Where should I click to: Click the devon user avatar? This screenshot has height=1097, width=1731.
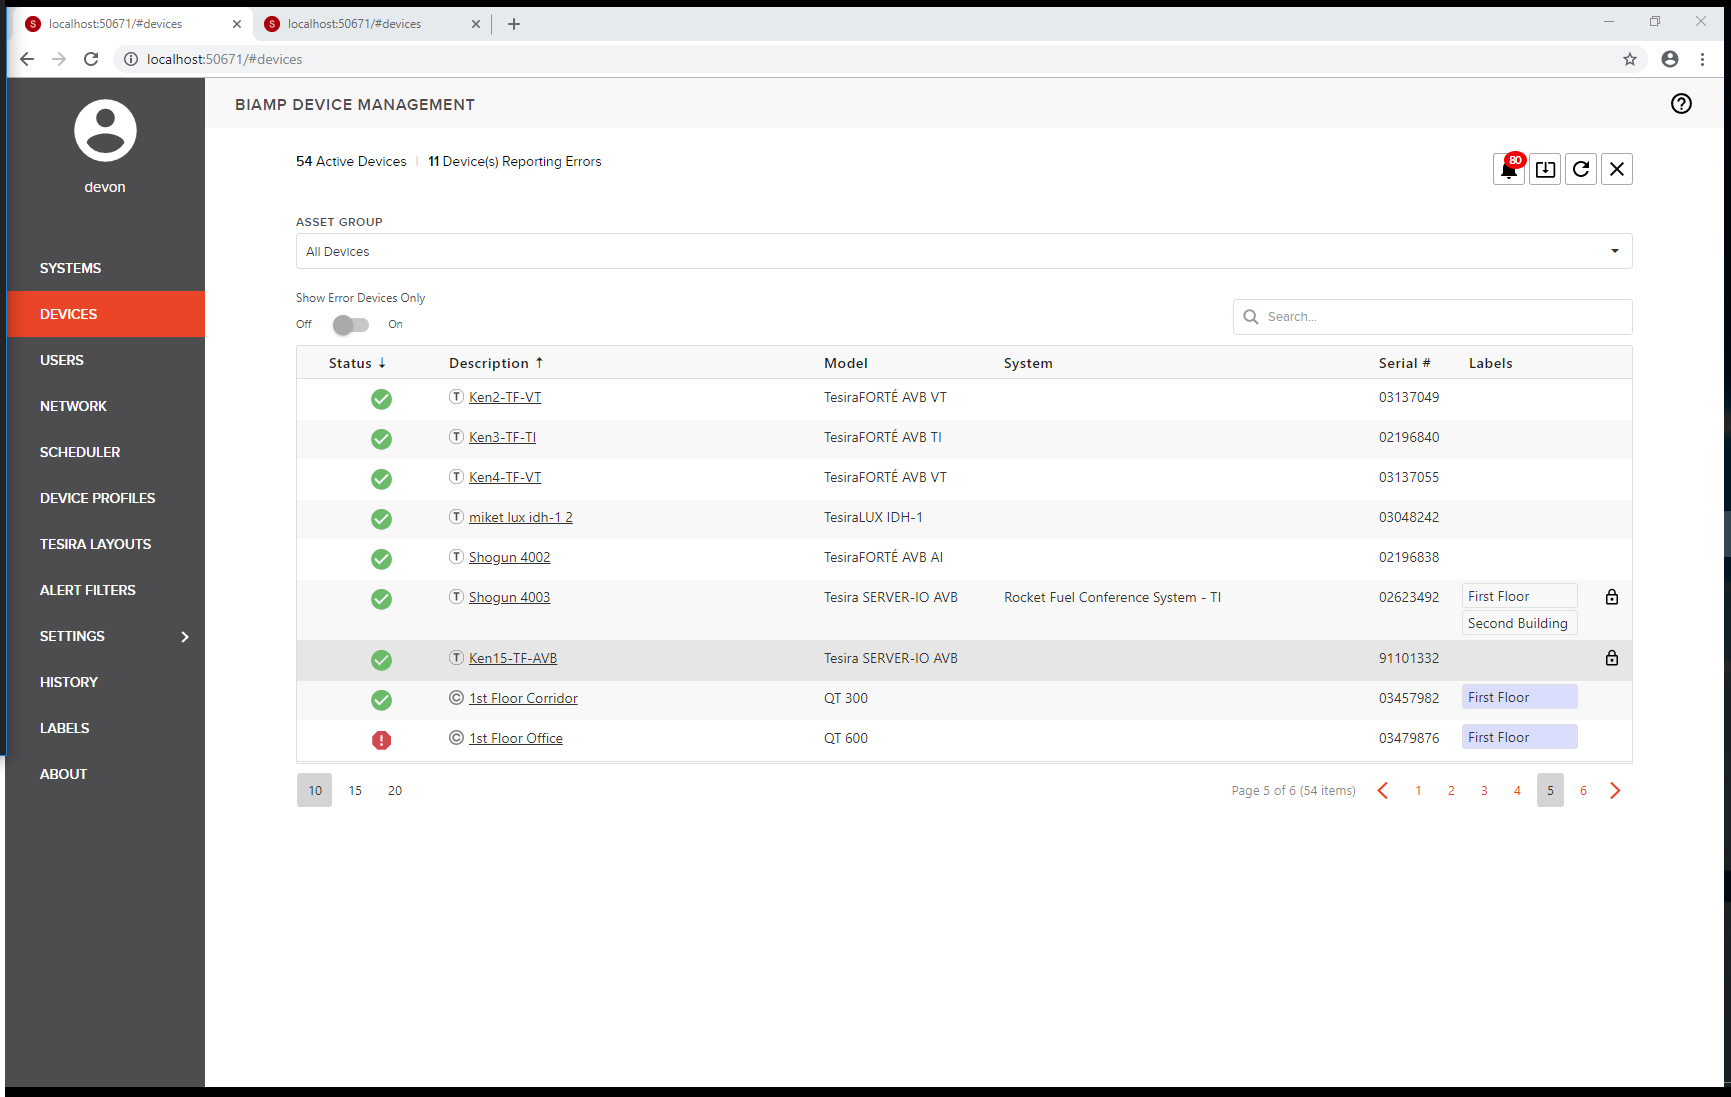[105, 130]
